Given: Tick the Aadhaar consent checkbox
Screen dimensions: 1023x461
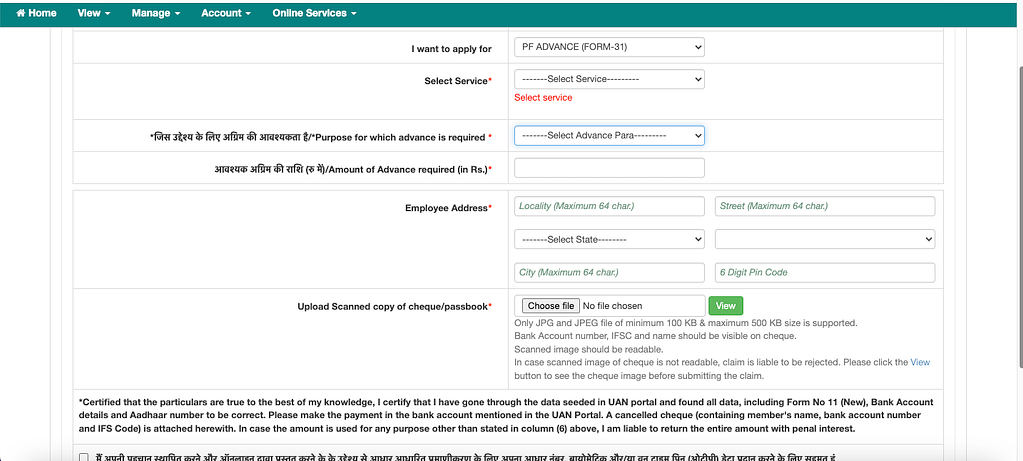Looking at the screenshot, I should tap(84, 458).
